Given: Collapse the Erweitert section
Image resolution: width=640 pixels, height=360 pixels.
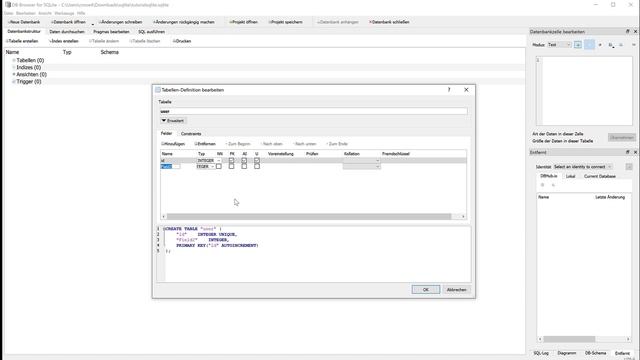Looking at the screenshot, I should (x=173, y=121).
